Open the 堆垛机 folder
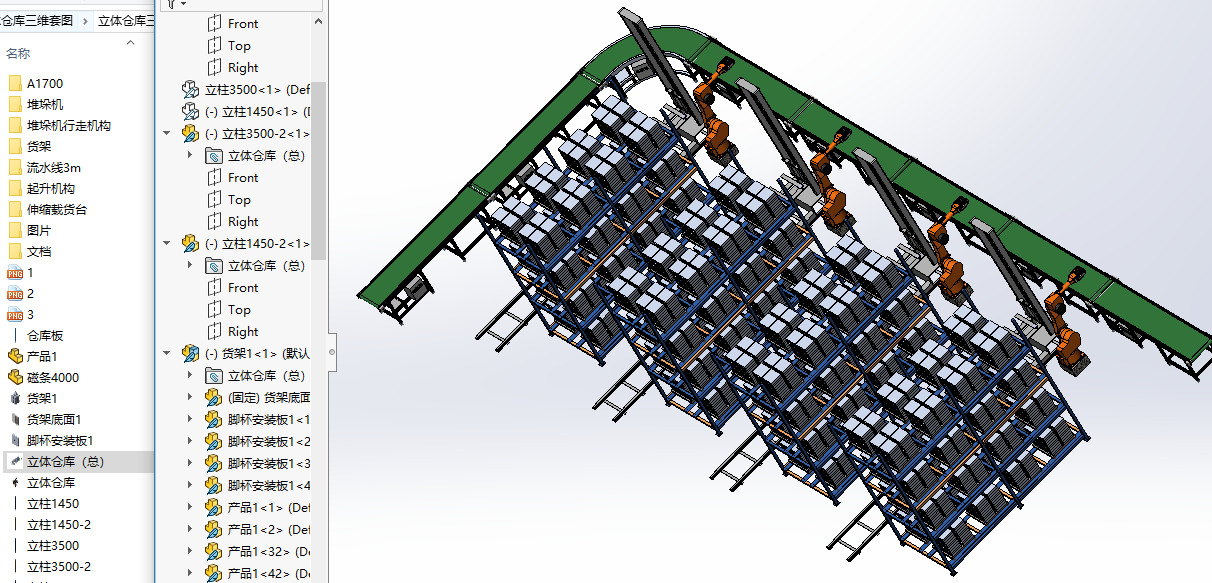1212x583 pixels. (x=45, y=105)
